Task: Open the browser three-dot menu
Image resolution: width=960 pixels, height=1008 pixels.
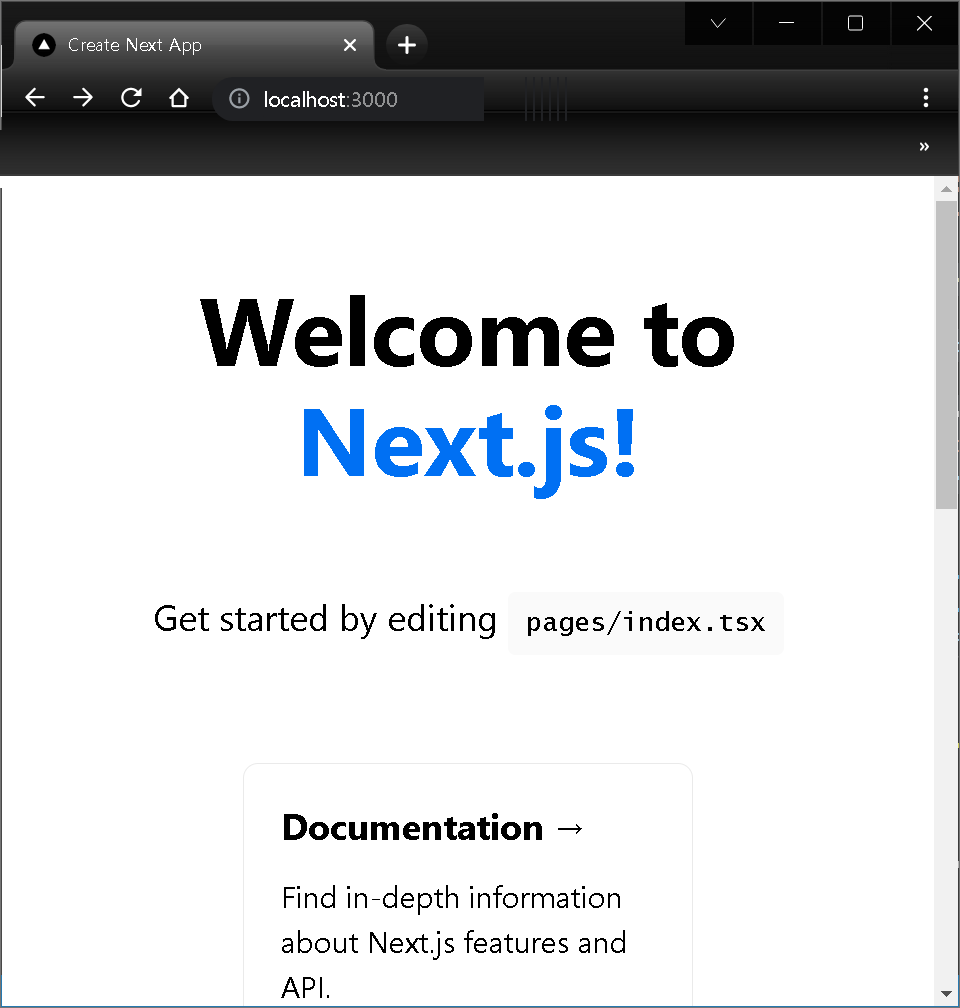Action: (925, 98)
